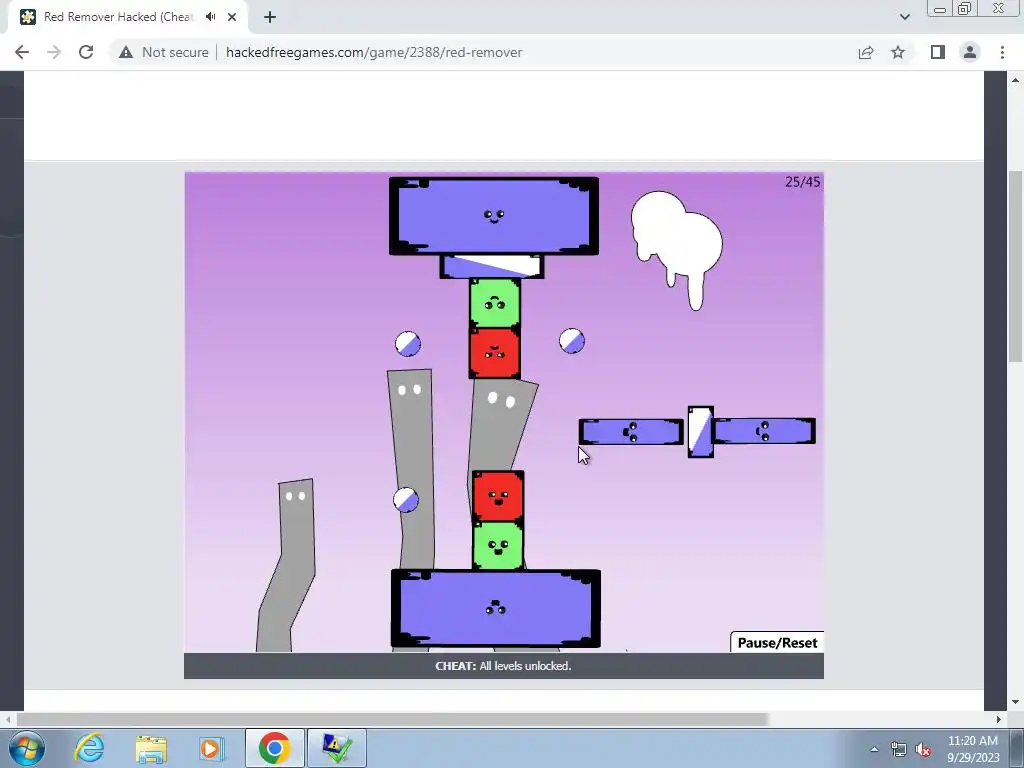Select the Red Remover Hacked tab
Image resolution: width=1024 pixels, height=768 pixels.
128,17
